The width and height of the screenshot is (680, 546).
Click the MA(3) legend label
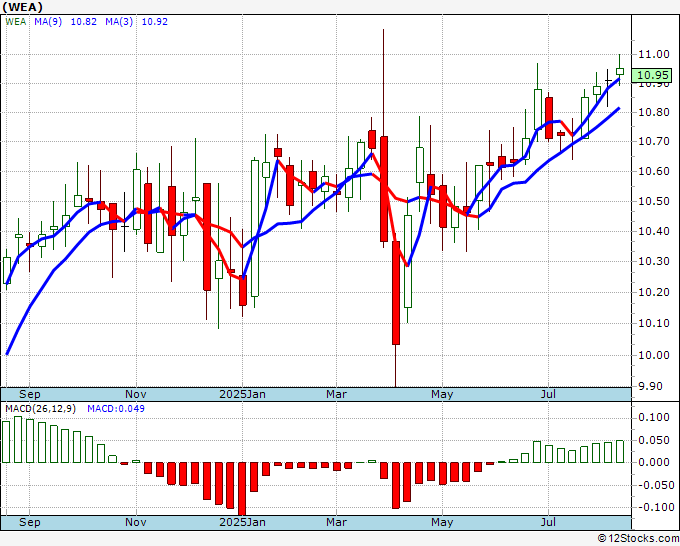[119, 22]
